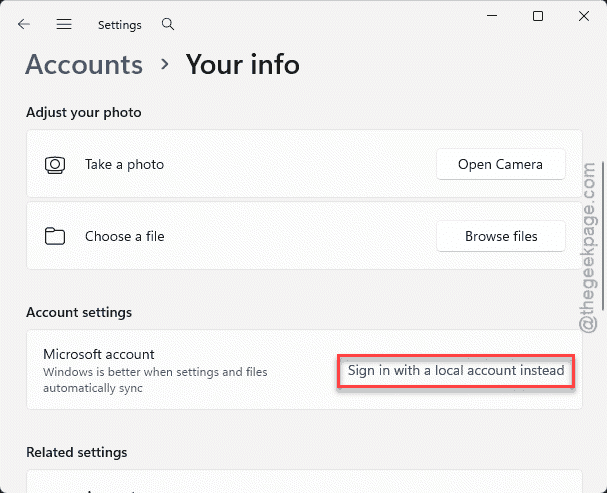Click the vertical scrollbar thumb
607x493 pixels.
point(603,235)
